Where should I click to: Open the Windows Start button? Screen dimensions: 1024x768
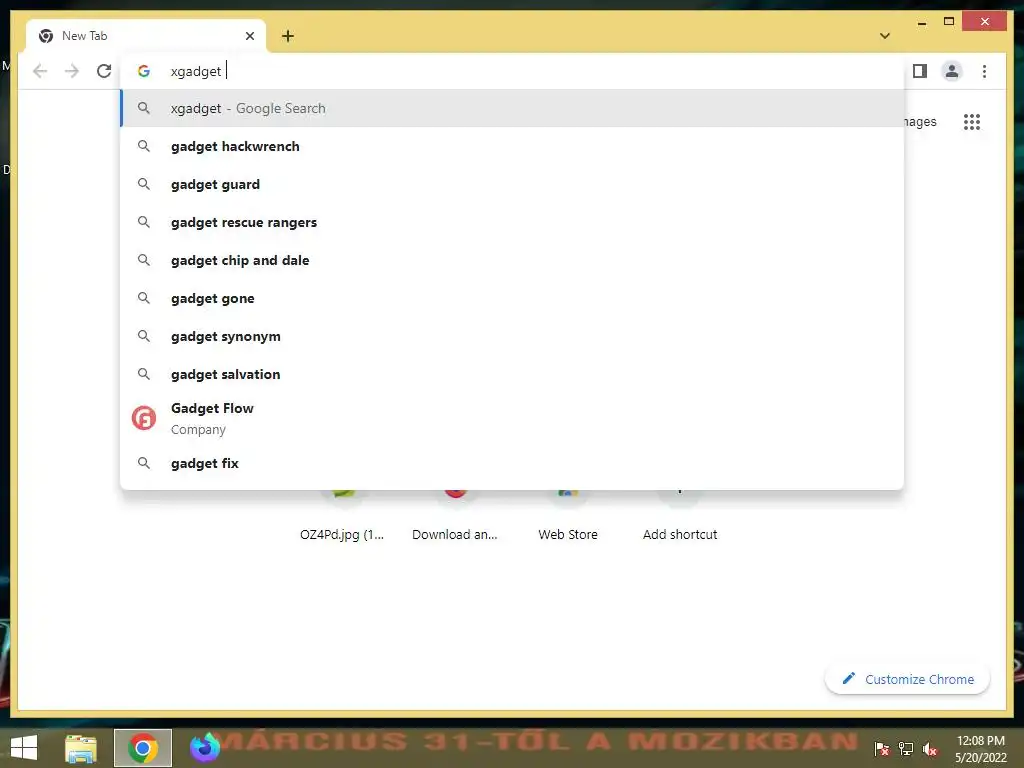point(24,747)
